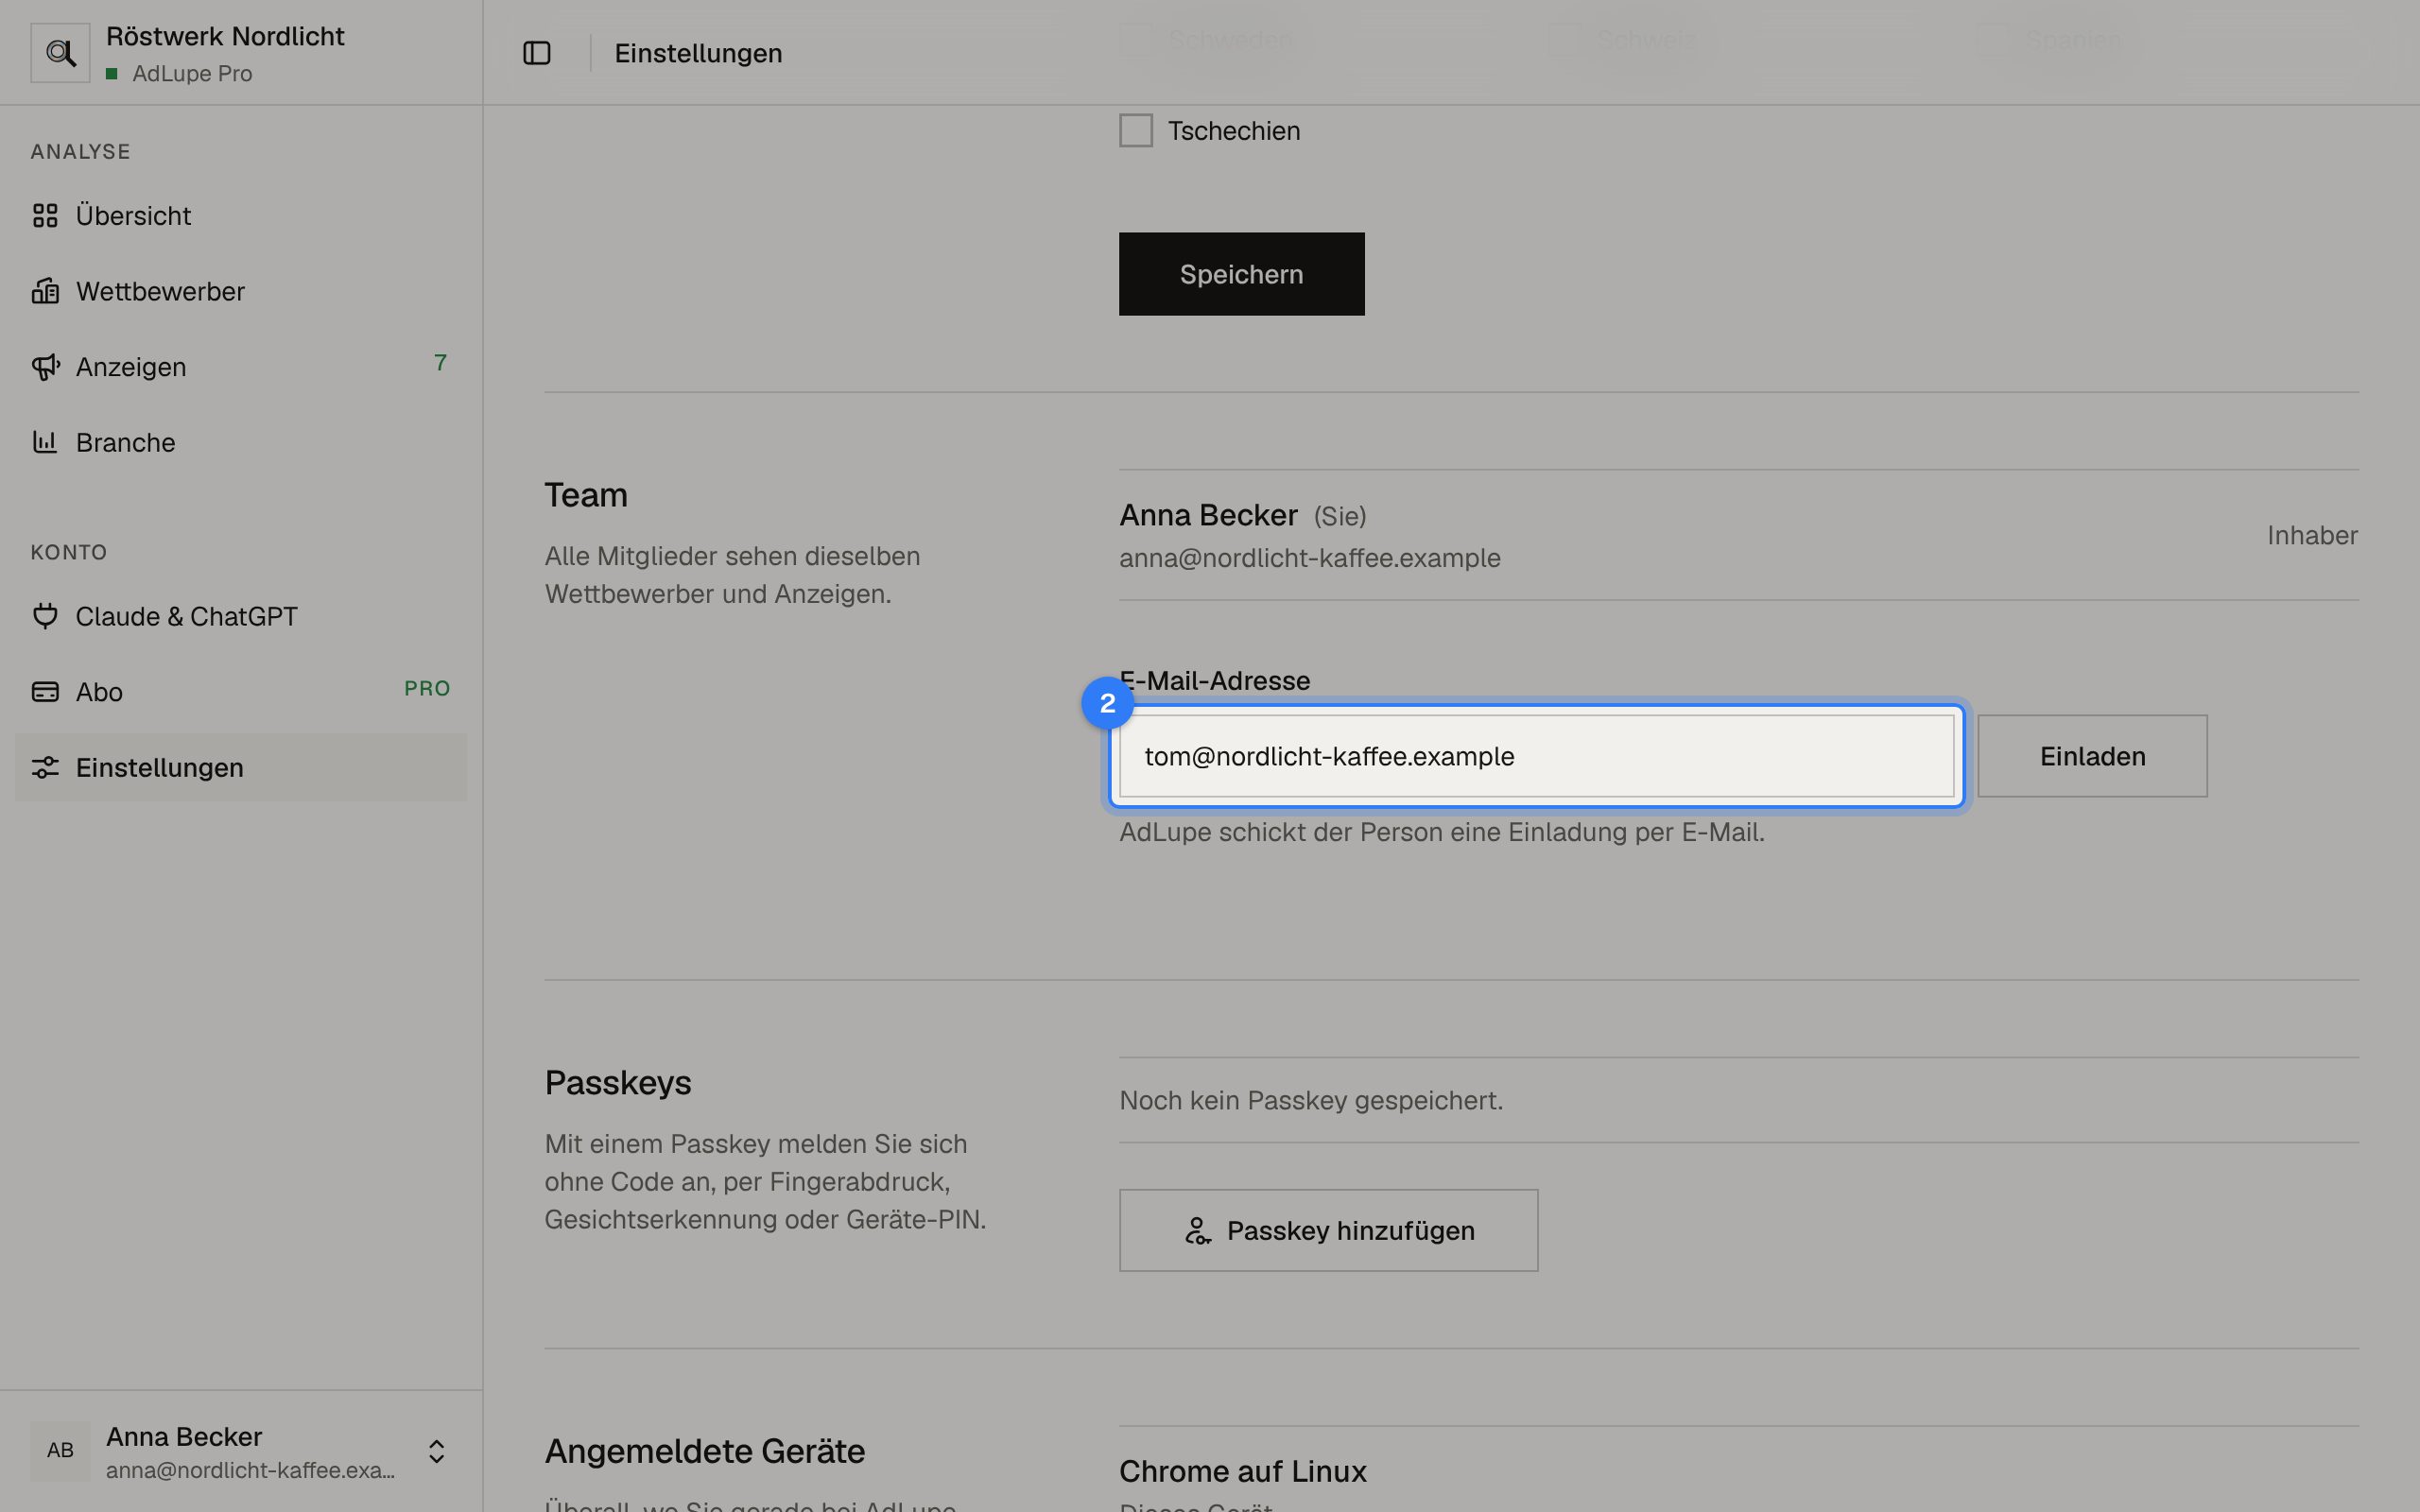Click the AB avatar in sidebar footer
The width and height of the screenshot is (2420, 1512).
click(x=60, y=1451)
